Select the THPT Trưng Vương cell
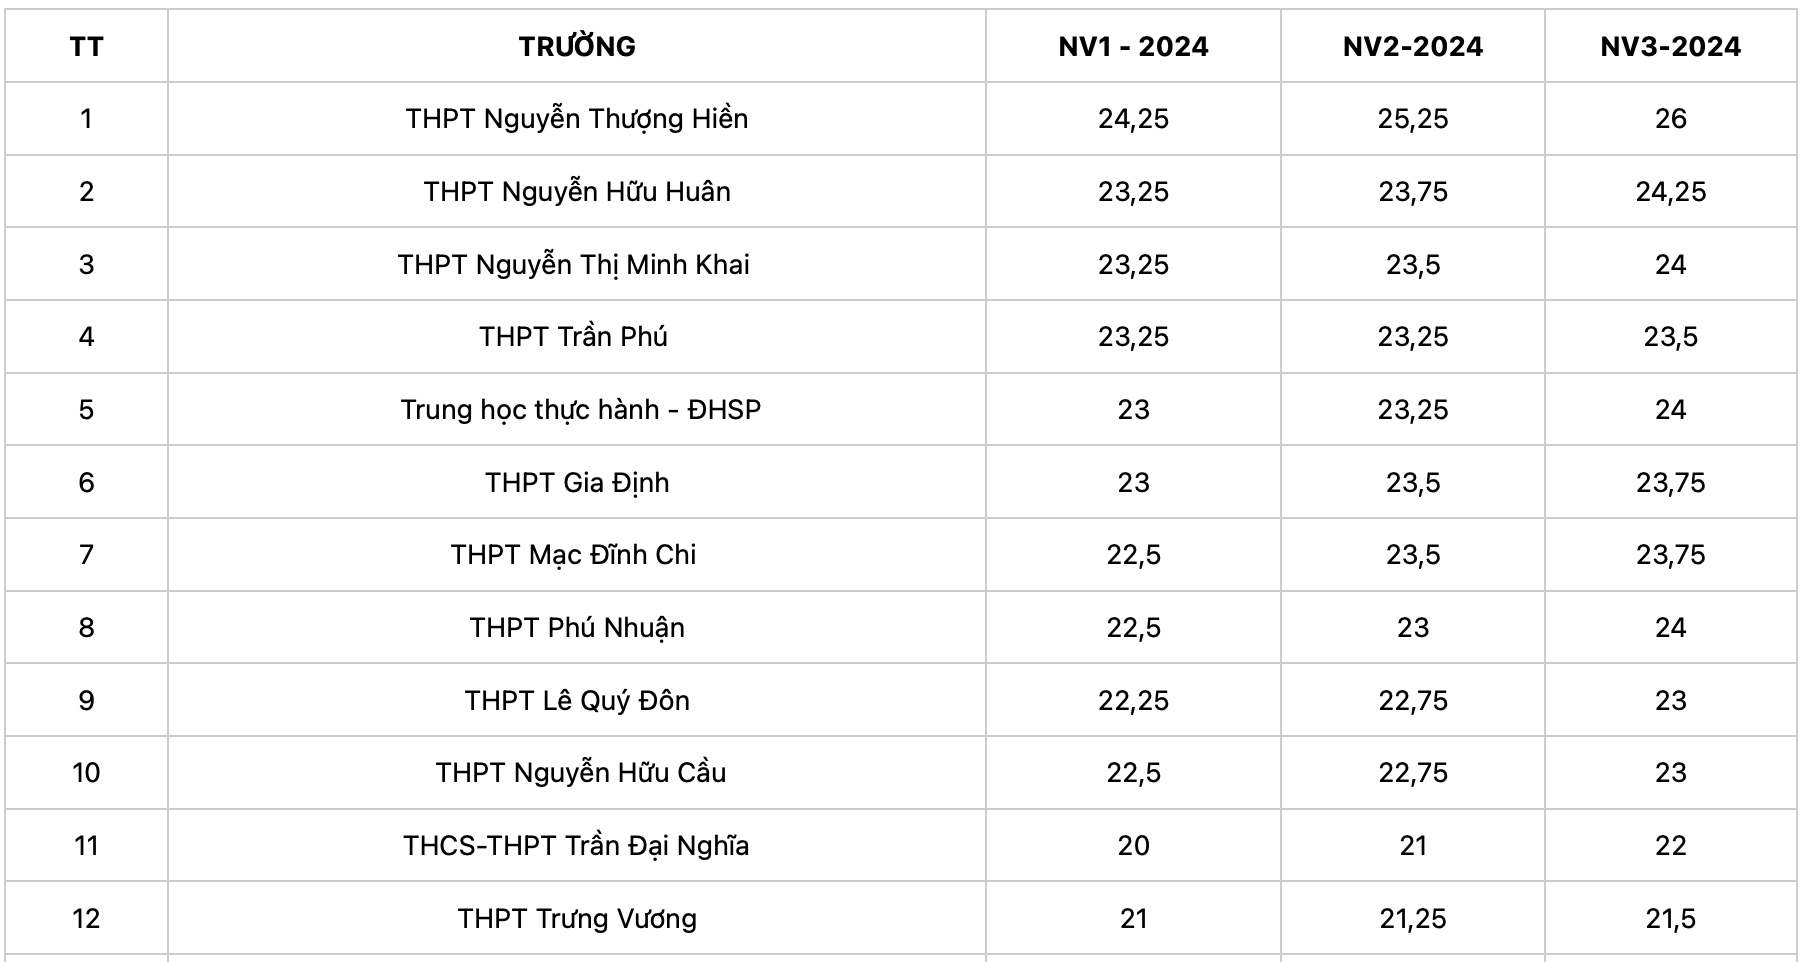 click(577, 919)
